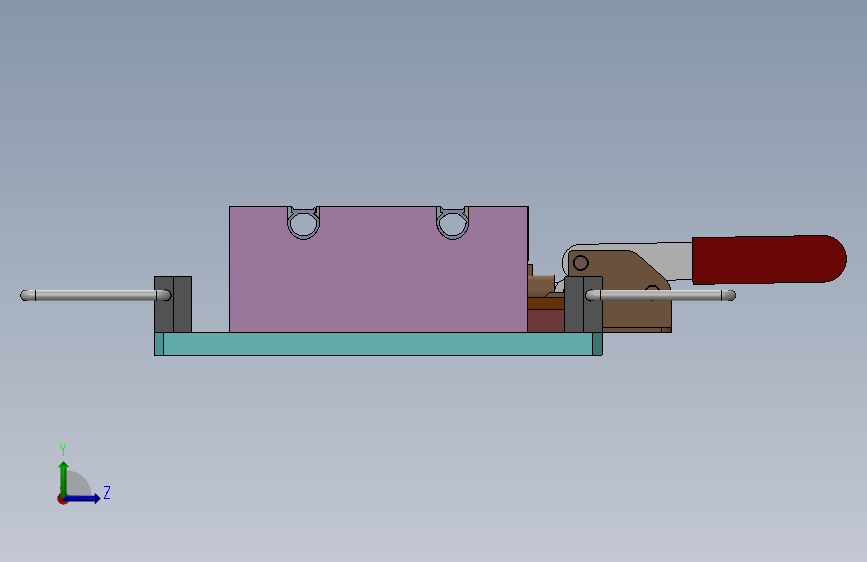Select the teal base plate
Viewport: 867px width, 562px height.
(x=378, y=344)
